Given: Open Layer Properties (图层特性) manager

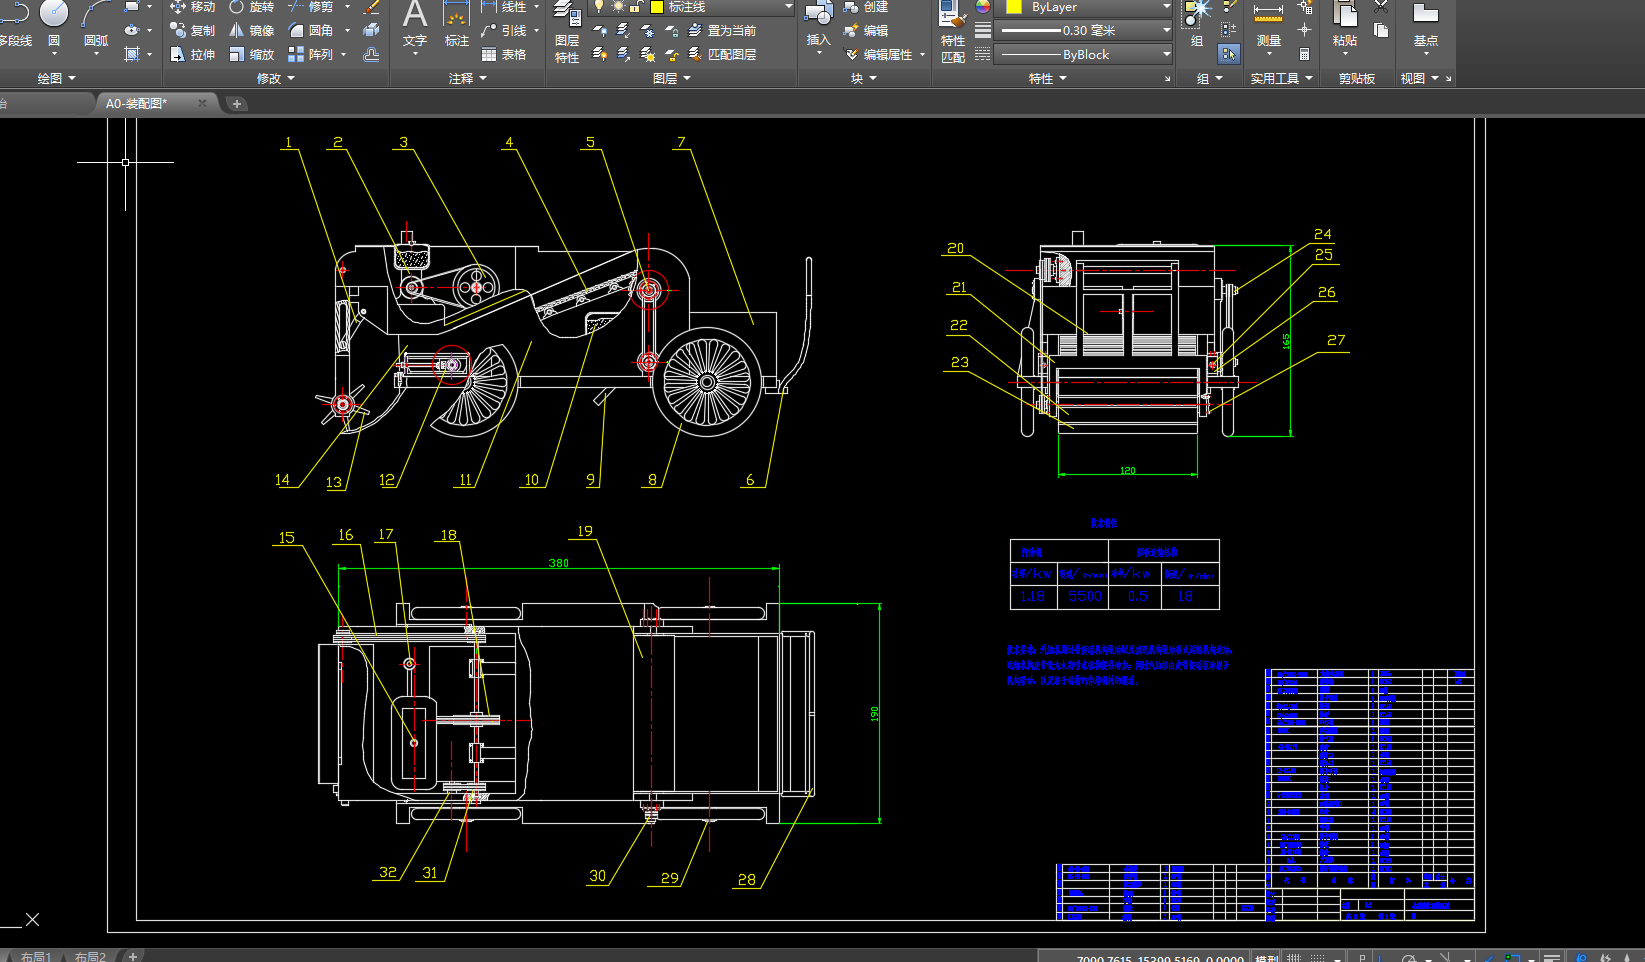Looking at the screenshot, I should coord(567,32).
